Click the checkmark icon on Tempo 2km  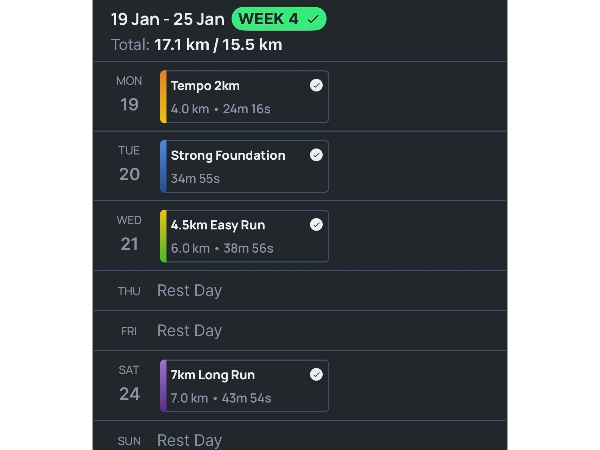(316, 86)
